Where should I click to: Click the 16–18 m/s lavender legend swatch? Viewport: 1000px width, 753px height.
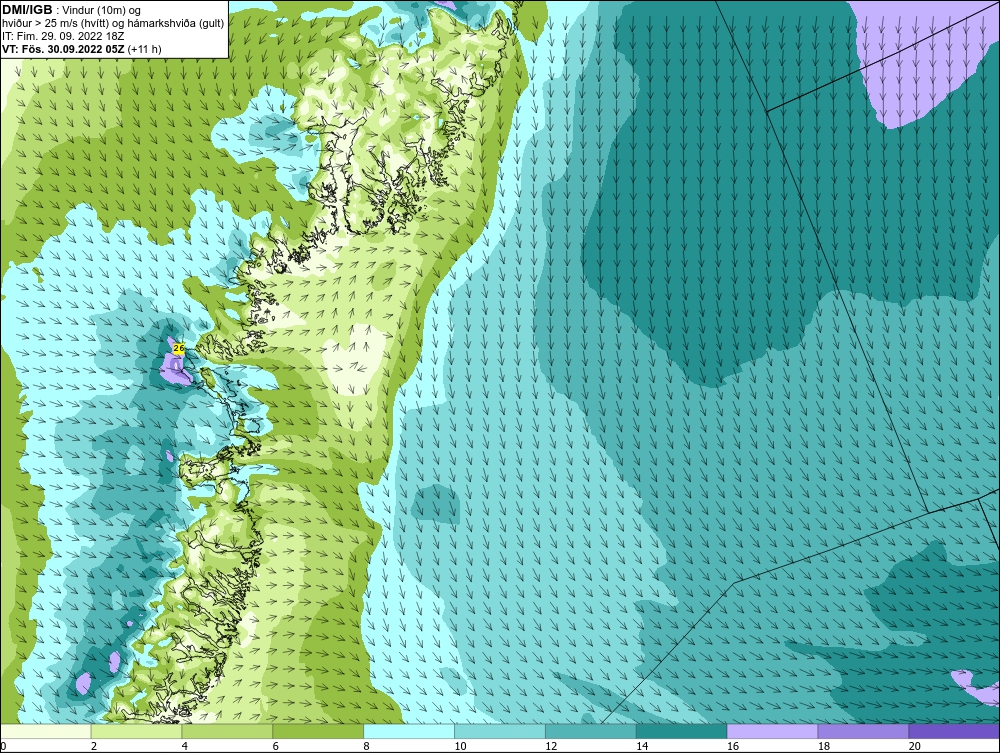pyautogui.click(x=772, y=731)
